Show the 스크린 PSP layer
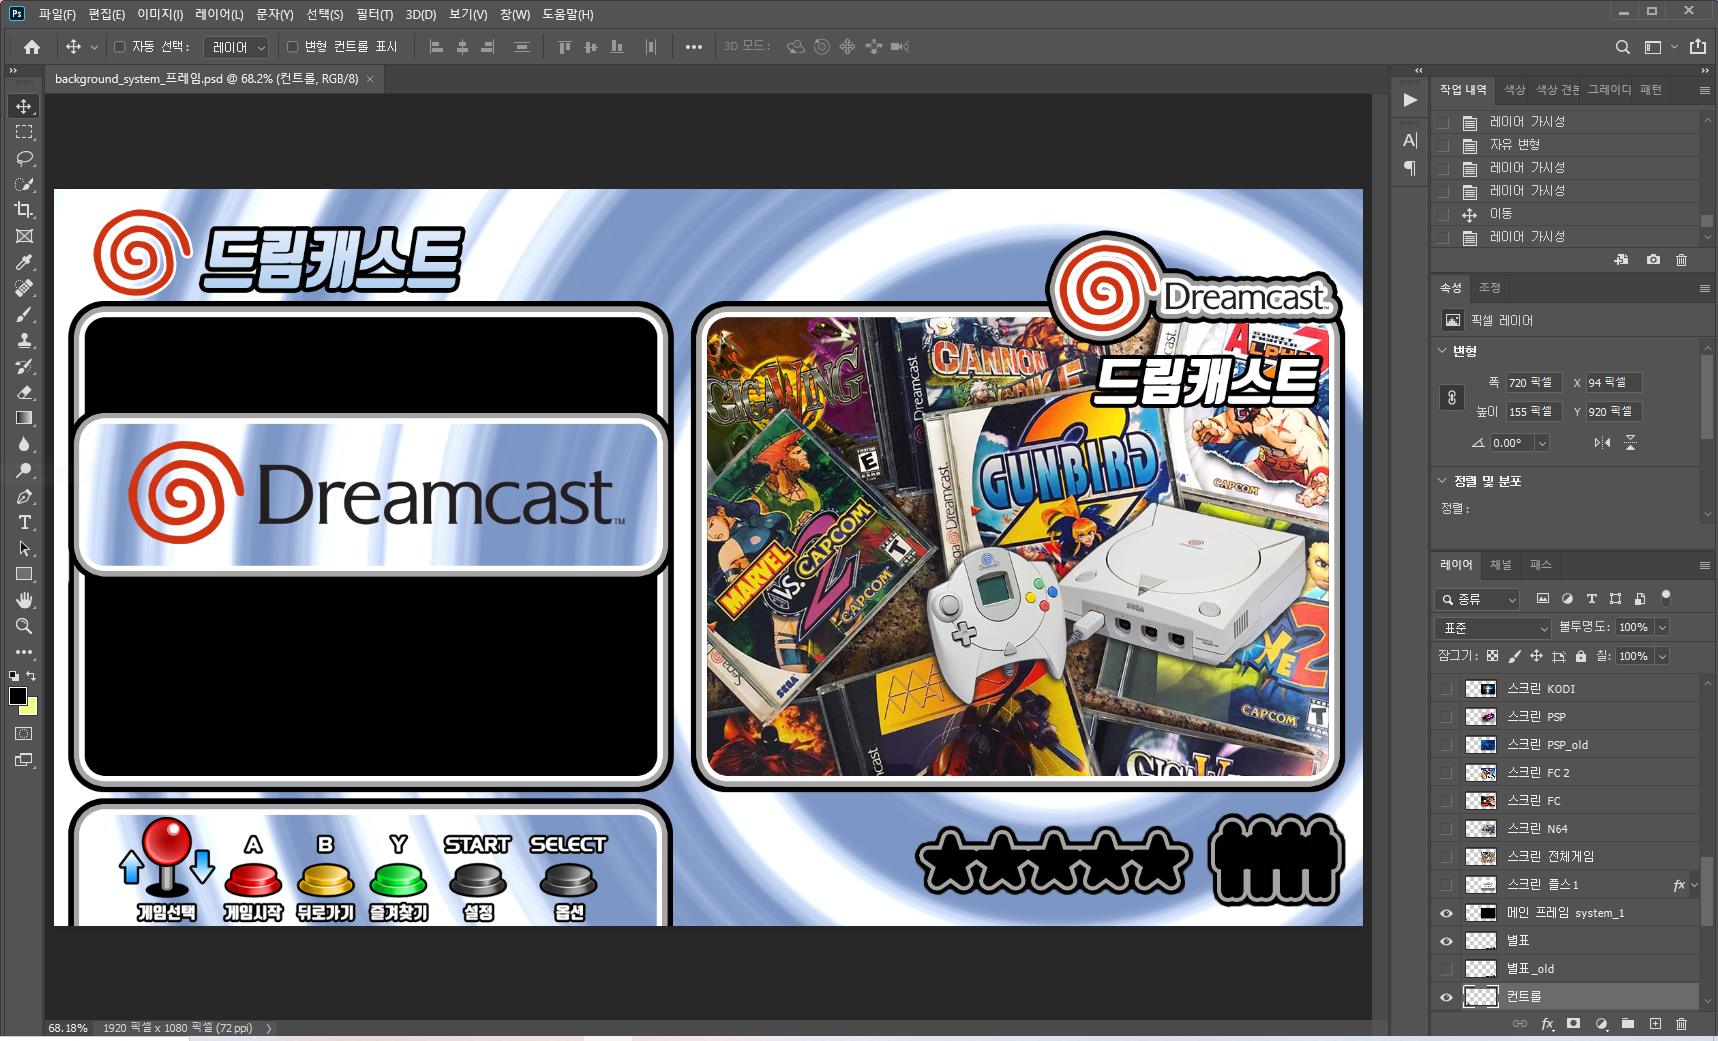The width and height of the screenshot is (1718, 1041). 1446,717
